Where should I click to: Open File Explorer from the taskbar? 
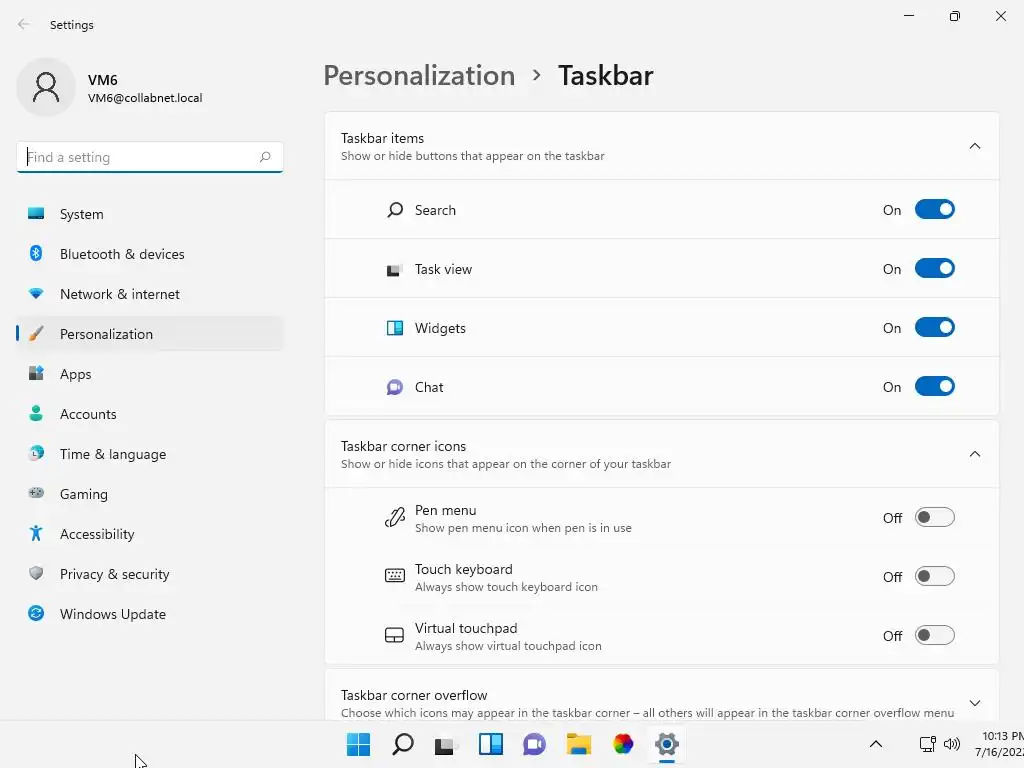pyautogui.click(x=579, y=744)
